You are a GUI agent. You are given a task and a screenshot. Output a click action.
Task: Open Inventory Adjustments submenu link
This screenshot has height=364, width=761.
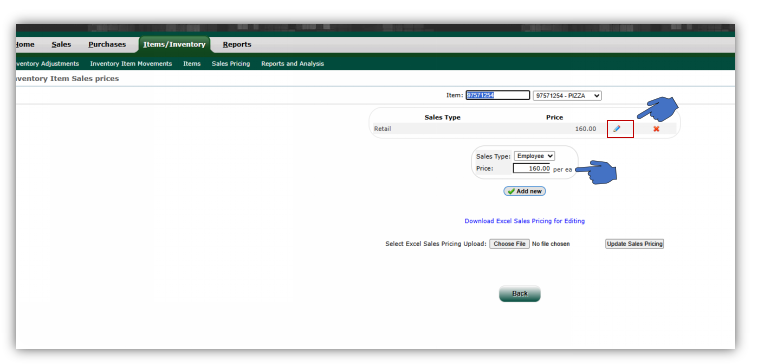(x=48, y=64)
